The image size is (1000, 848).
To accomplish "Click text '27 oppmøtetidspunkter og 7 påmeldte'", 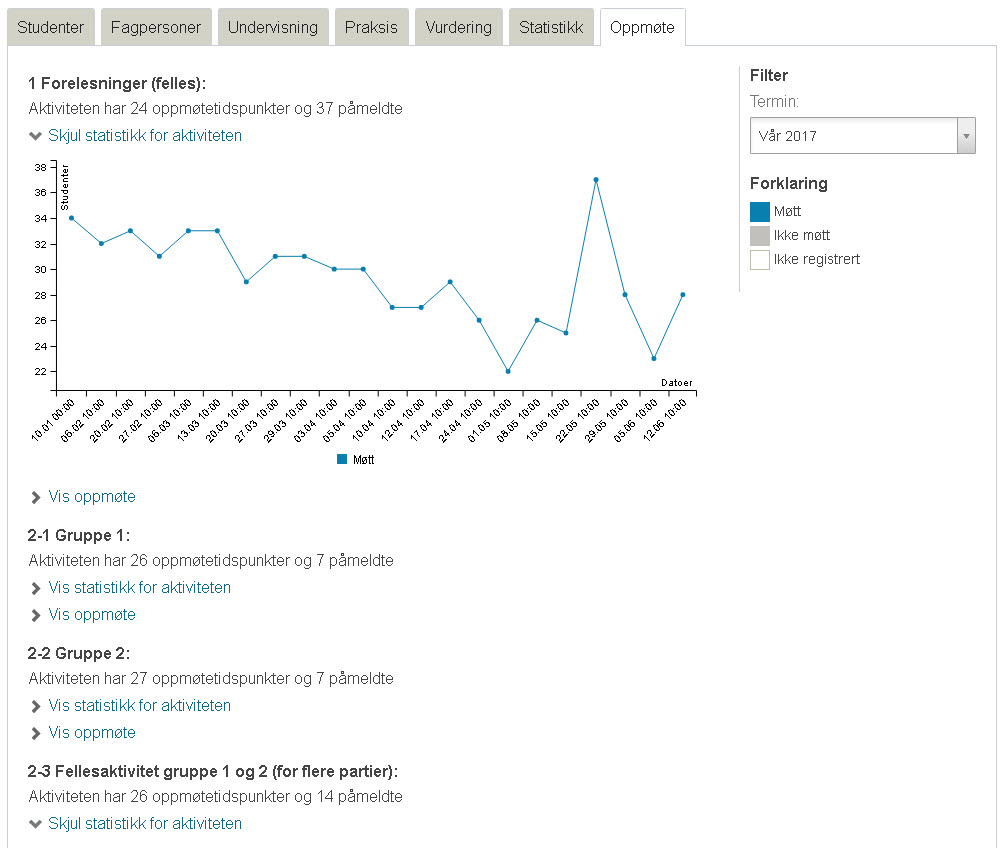I will 262,679.
